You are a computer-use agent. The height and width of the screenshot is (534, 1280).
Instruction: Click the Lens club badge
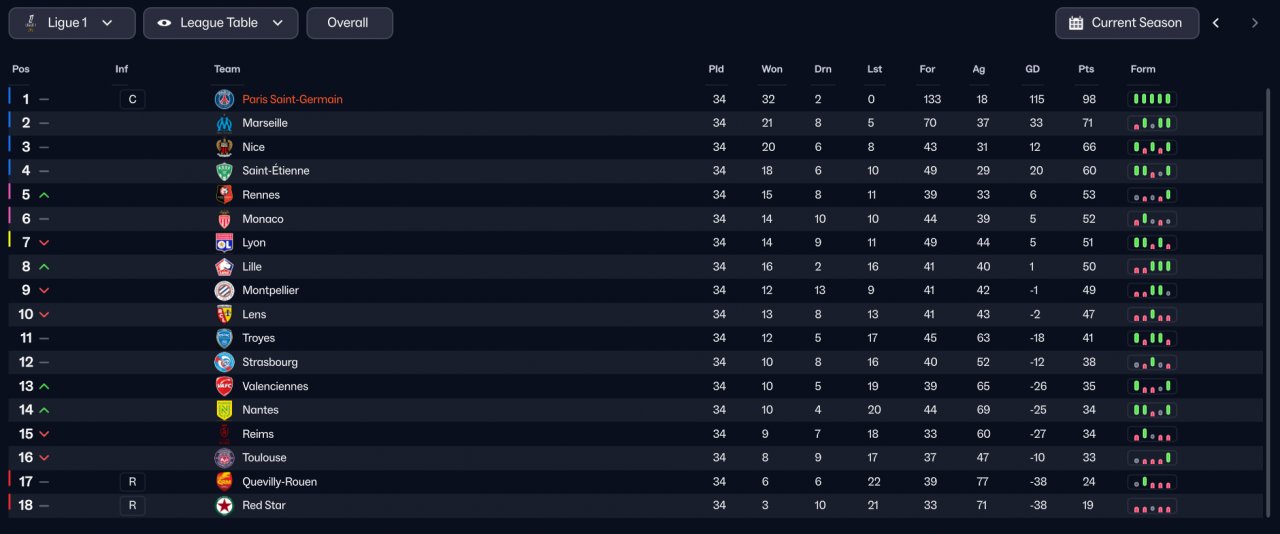pos(224,314)
